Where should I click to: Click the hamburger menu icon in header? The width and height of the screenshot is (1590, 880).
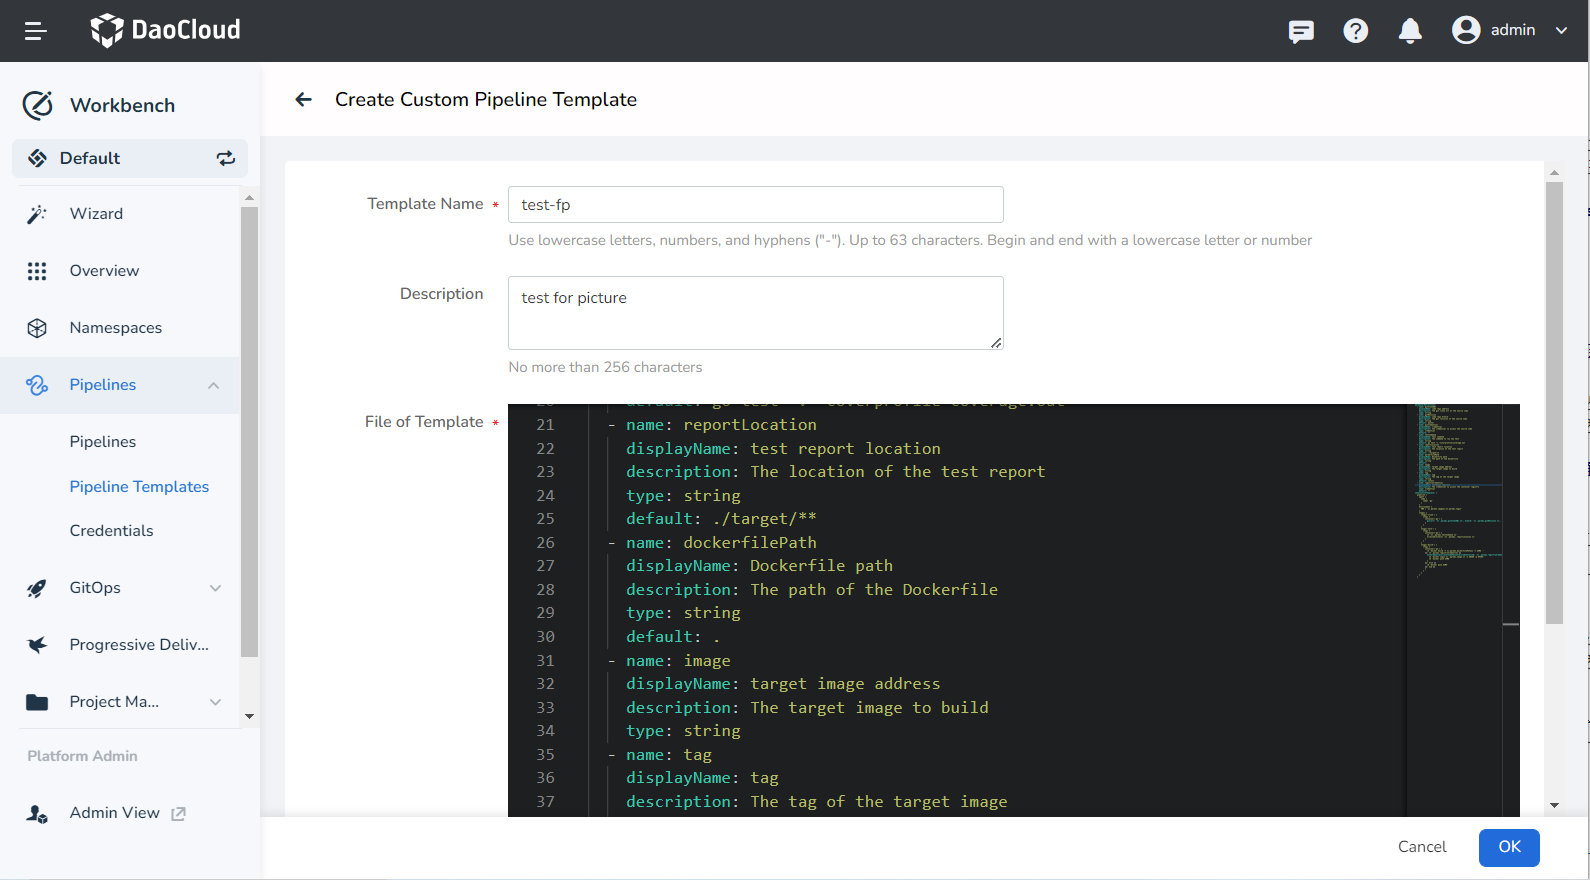point(36,31)
